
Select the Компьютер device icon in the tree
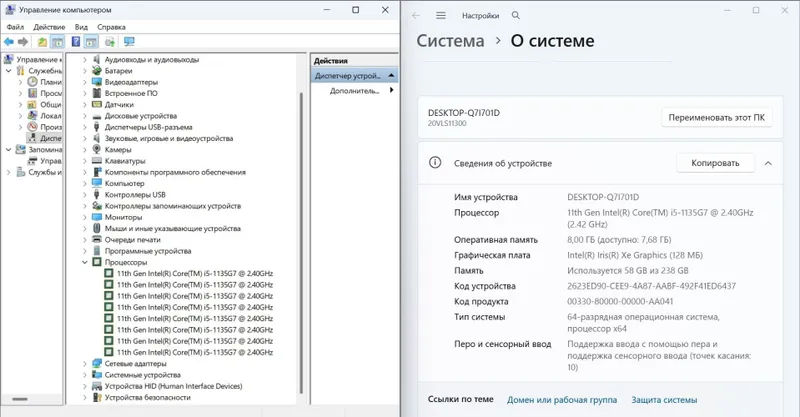pos(97,183)
